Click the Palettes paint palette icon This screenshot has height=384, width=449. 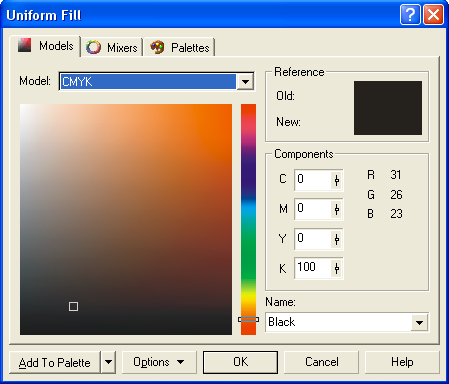[157, 47]
